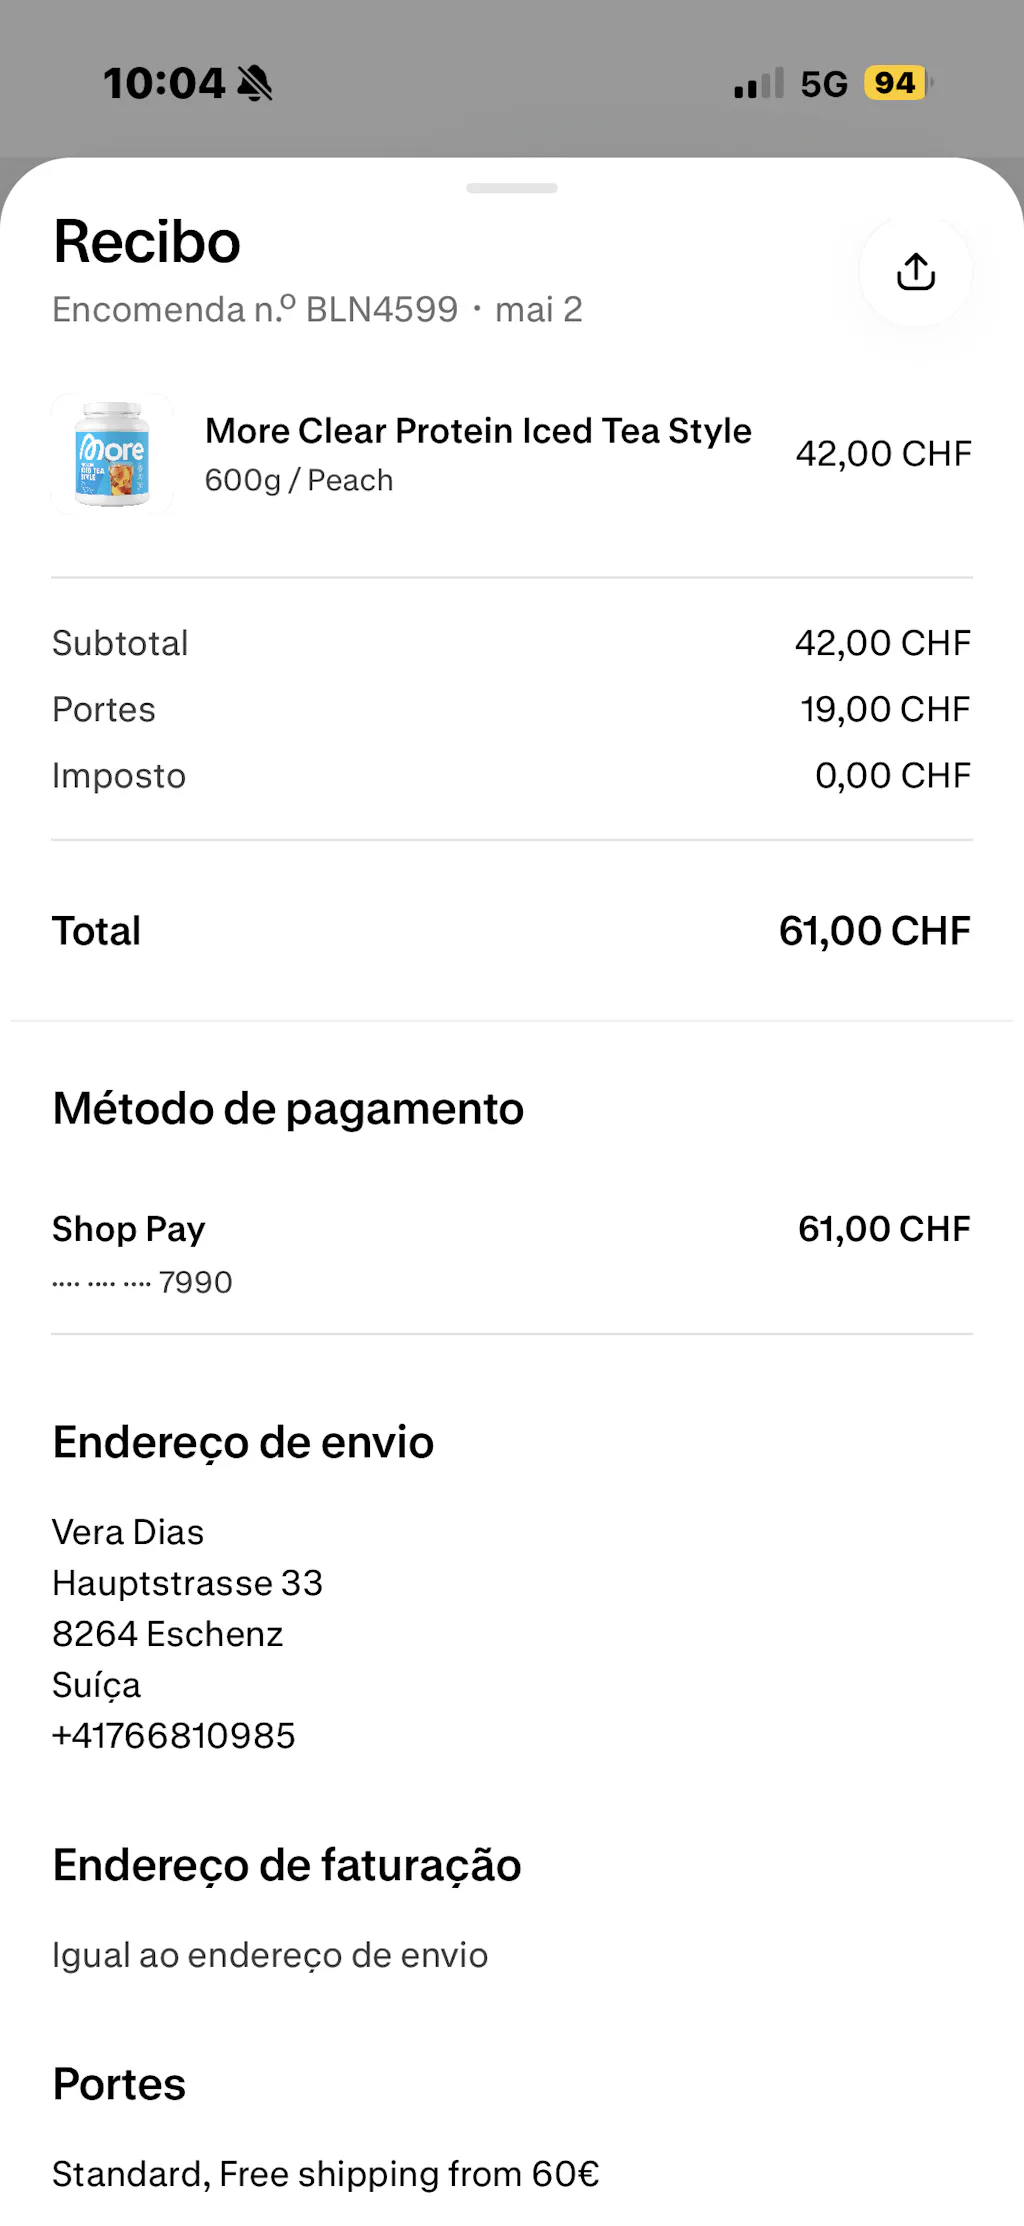This screenshot has width=1024, height=2226.
Task: Open the More Clear Protein product thumbnail
Action: point(112,454)
